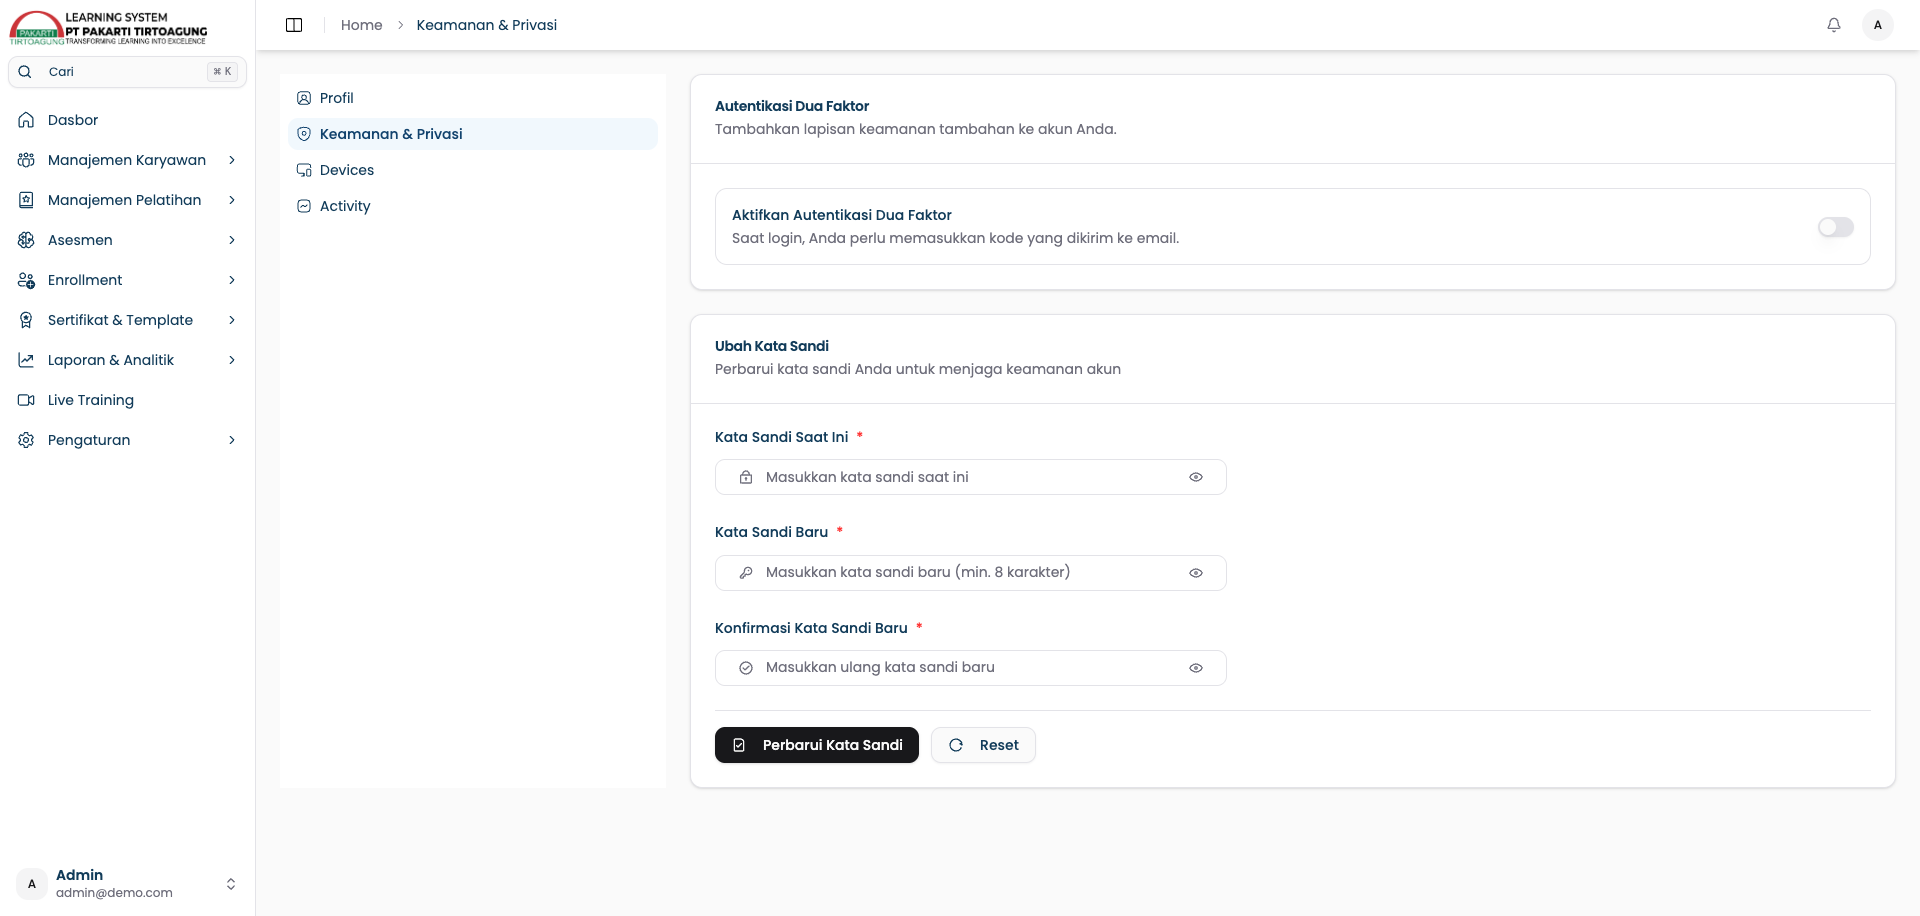Image resolution: width=1920 pixels, height=916 pixels.
Task: Click the Devices monitor icon
Action: tap(304, 170)
